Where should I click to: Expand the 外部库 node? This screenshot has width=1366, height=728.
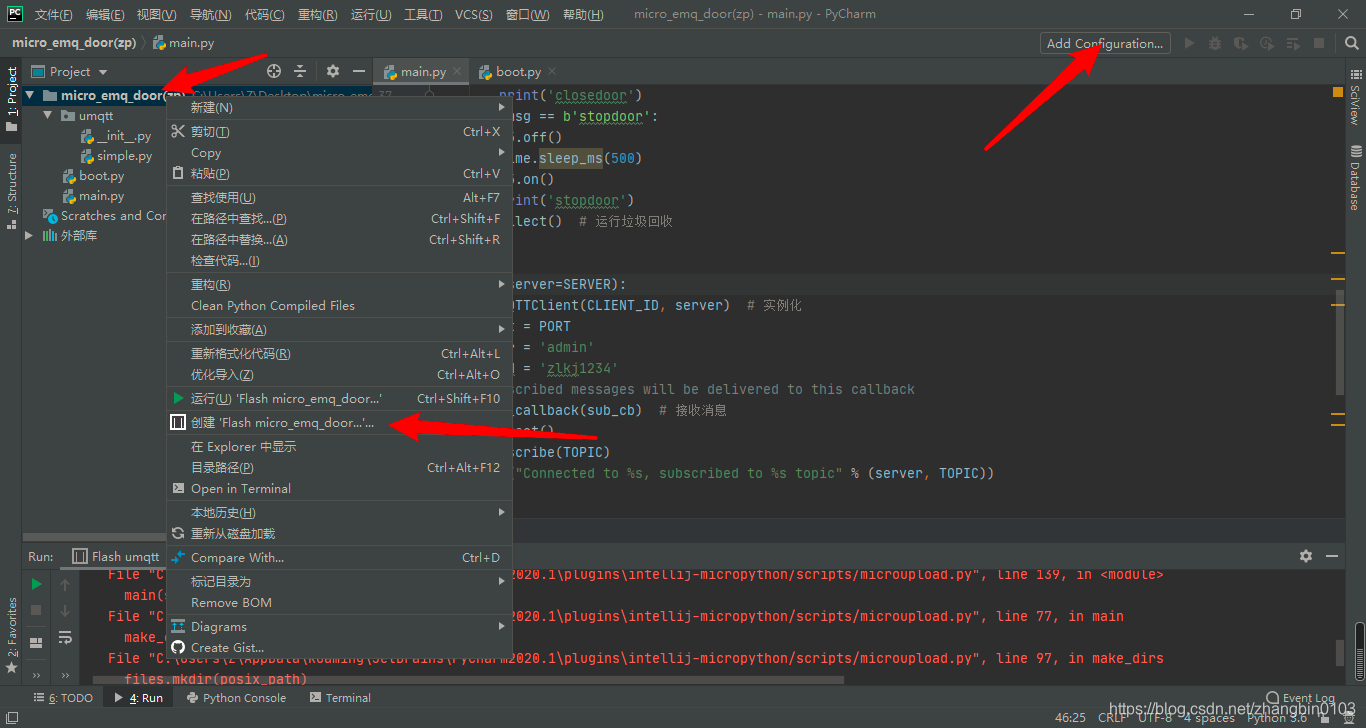tap(30, 236)
